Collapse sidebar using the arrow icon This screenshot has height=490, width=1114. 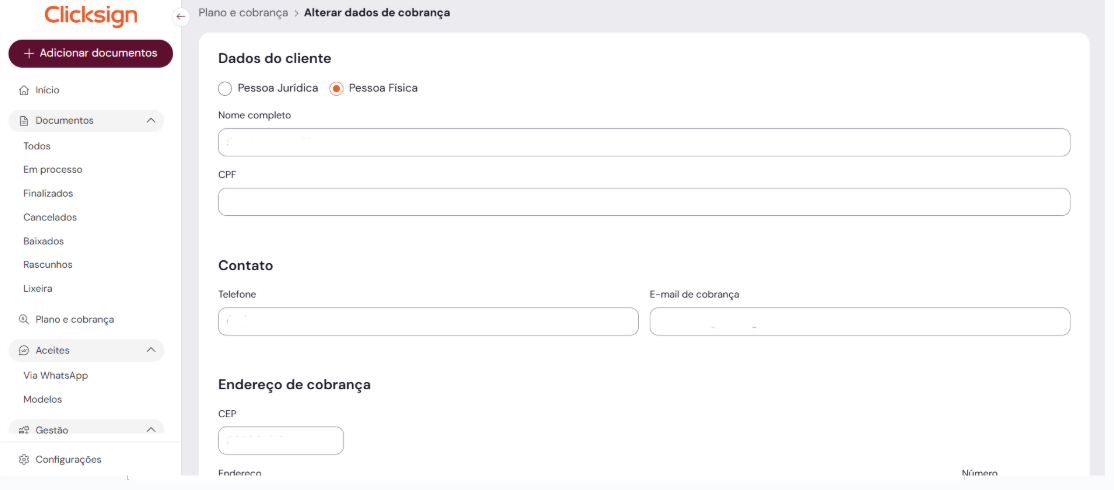coord(181,16)
